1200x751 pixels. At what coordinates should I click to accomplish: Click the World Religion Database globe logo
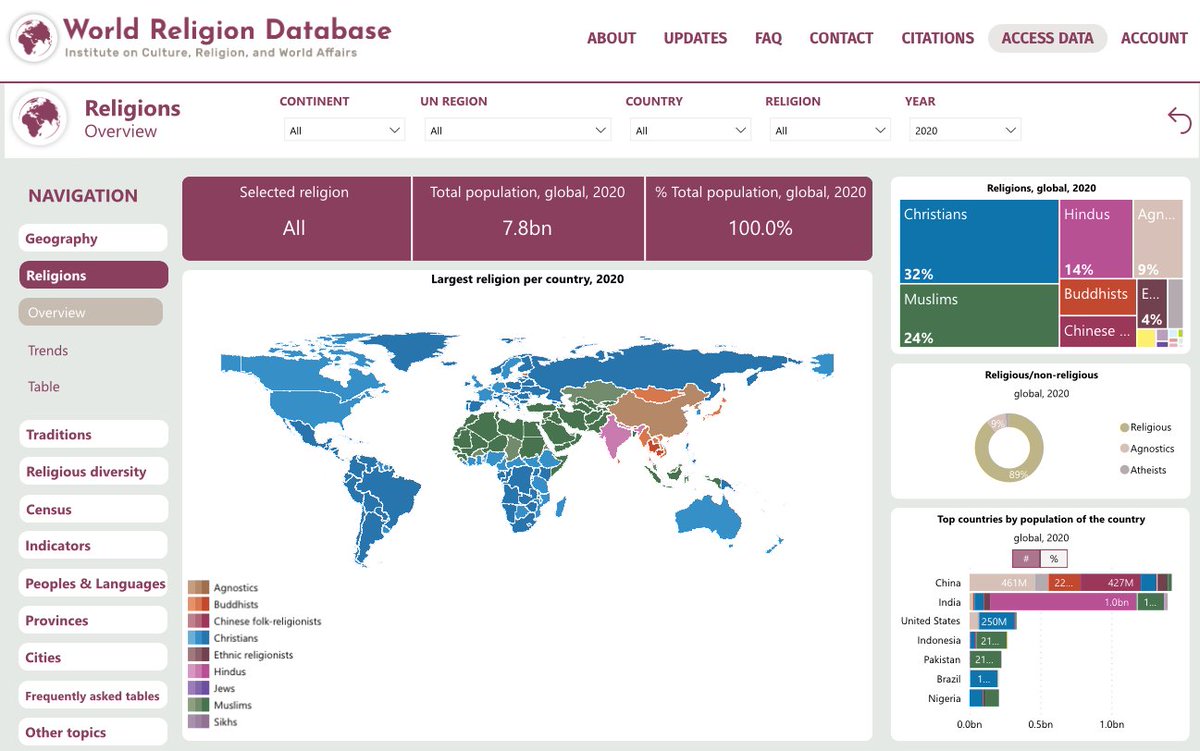34,38
